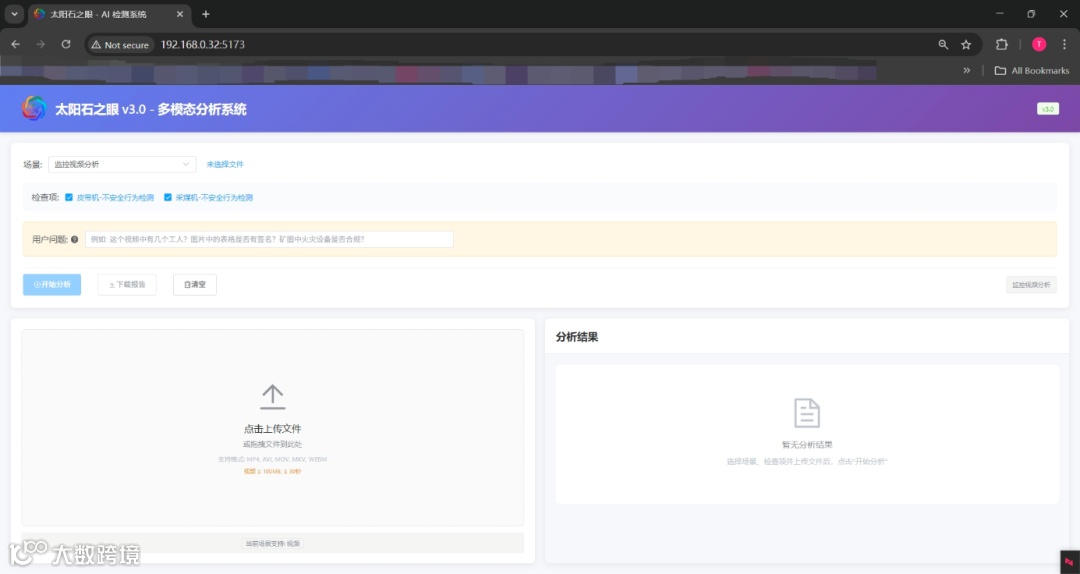Select the 太阳石之眼 - AI 检测系统 tab
The height and width of the screenshot is (574, 1080).
point(110,14)
